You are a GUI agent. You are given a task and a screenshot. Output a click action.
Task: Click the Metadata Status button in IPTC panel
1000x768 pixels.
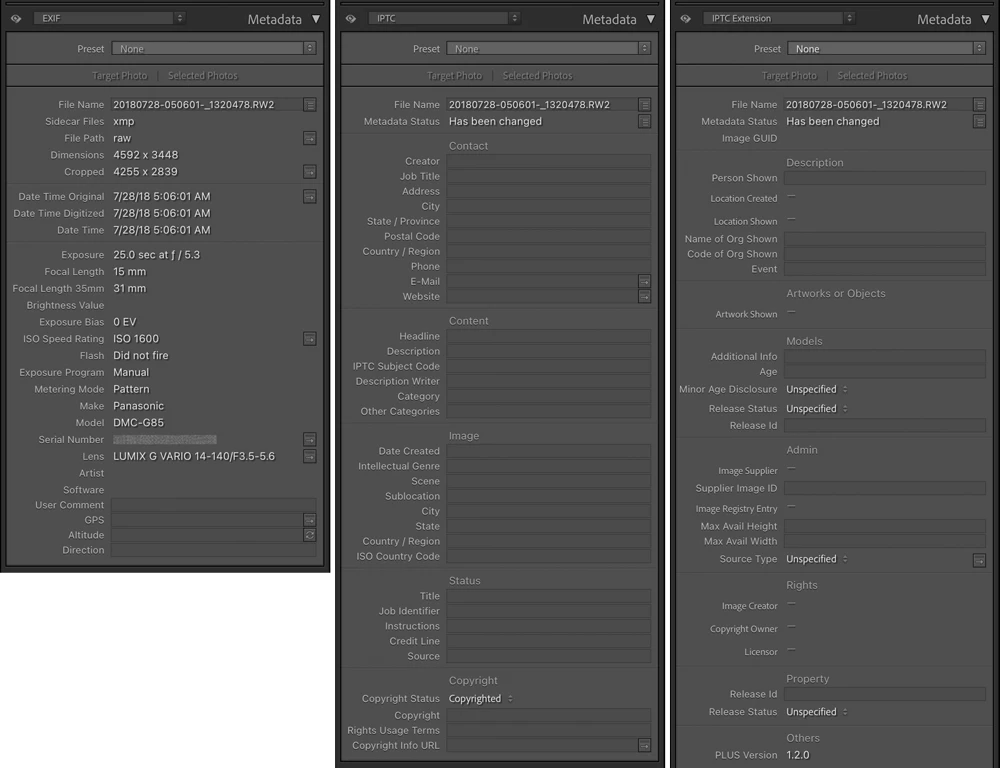[x=644, y=121]
